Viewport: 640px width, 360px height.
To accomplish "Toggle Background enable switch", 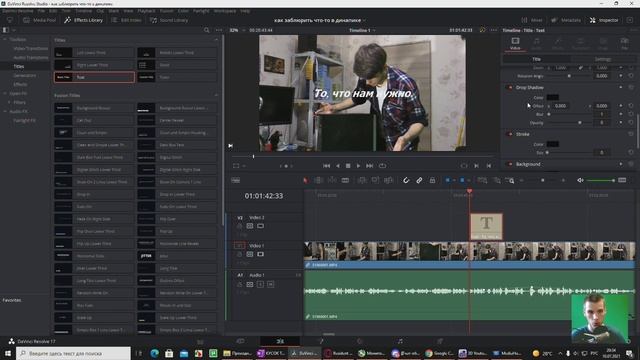I will (509, 164).
